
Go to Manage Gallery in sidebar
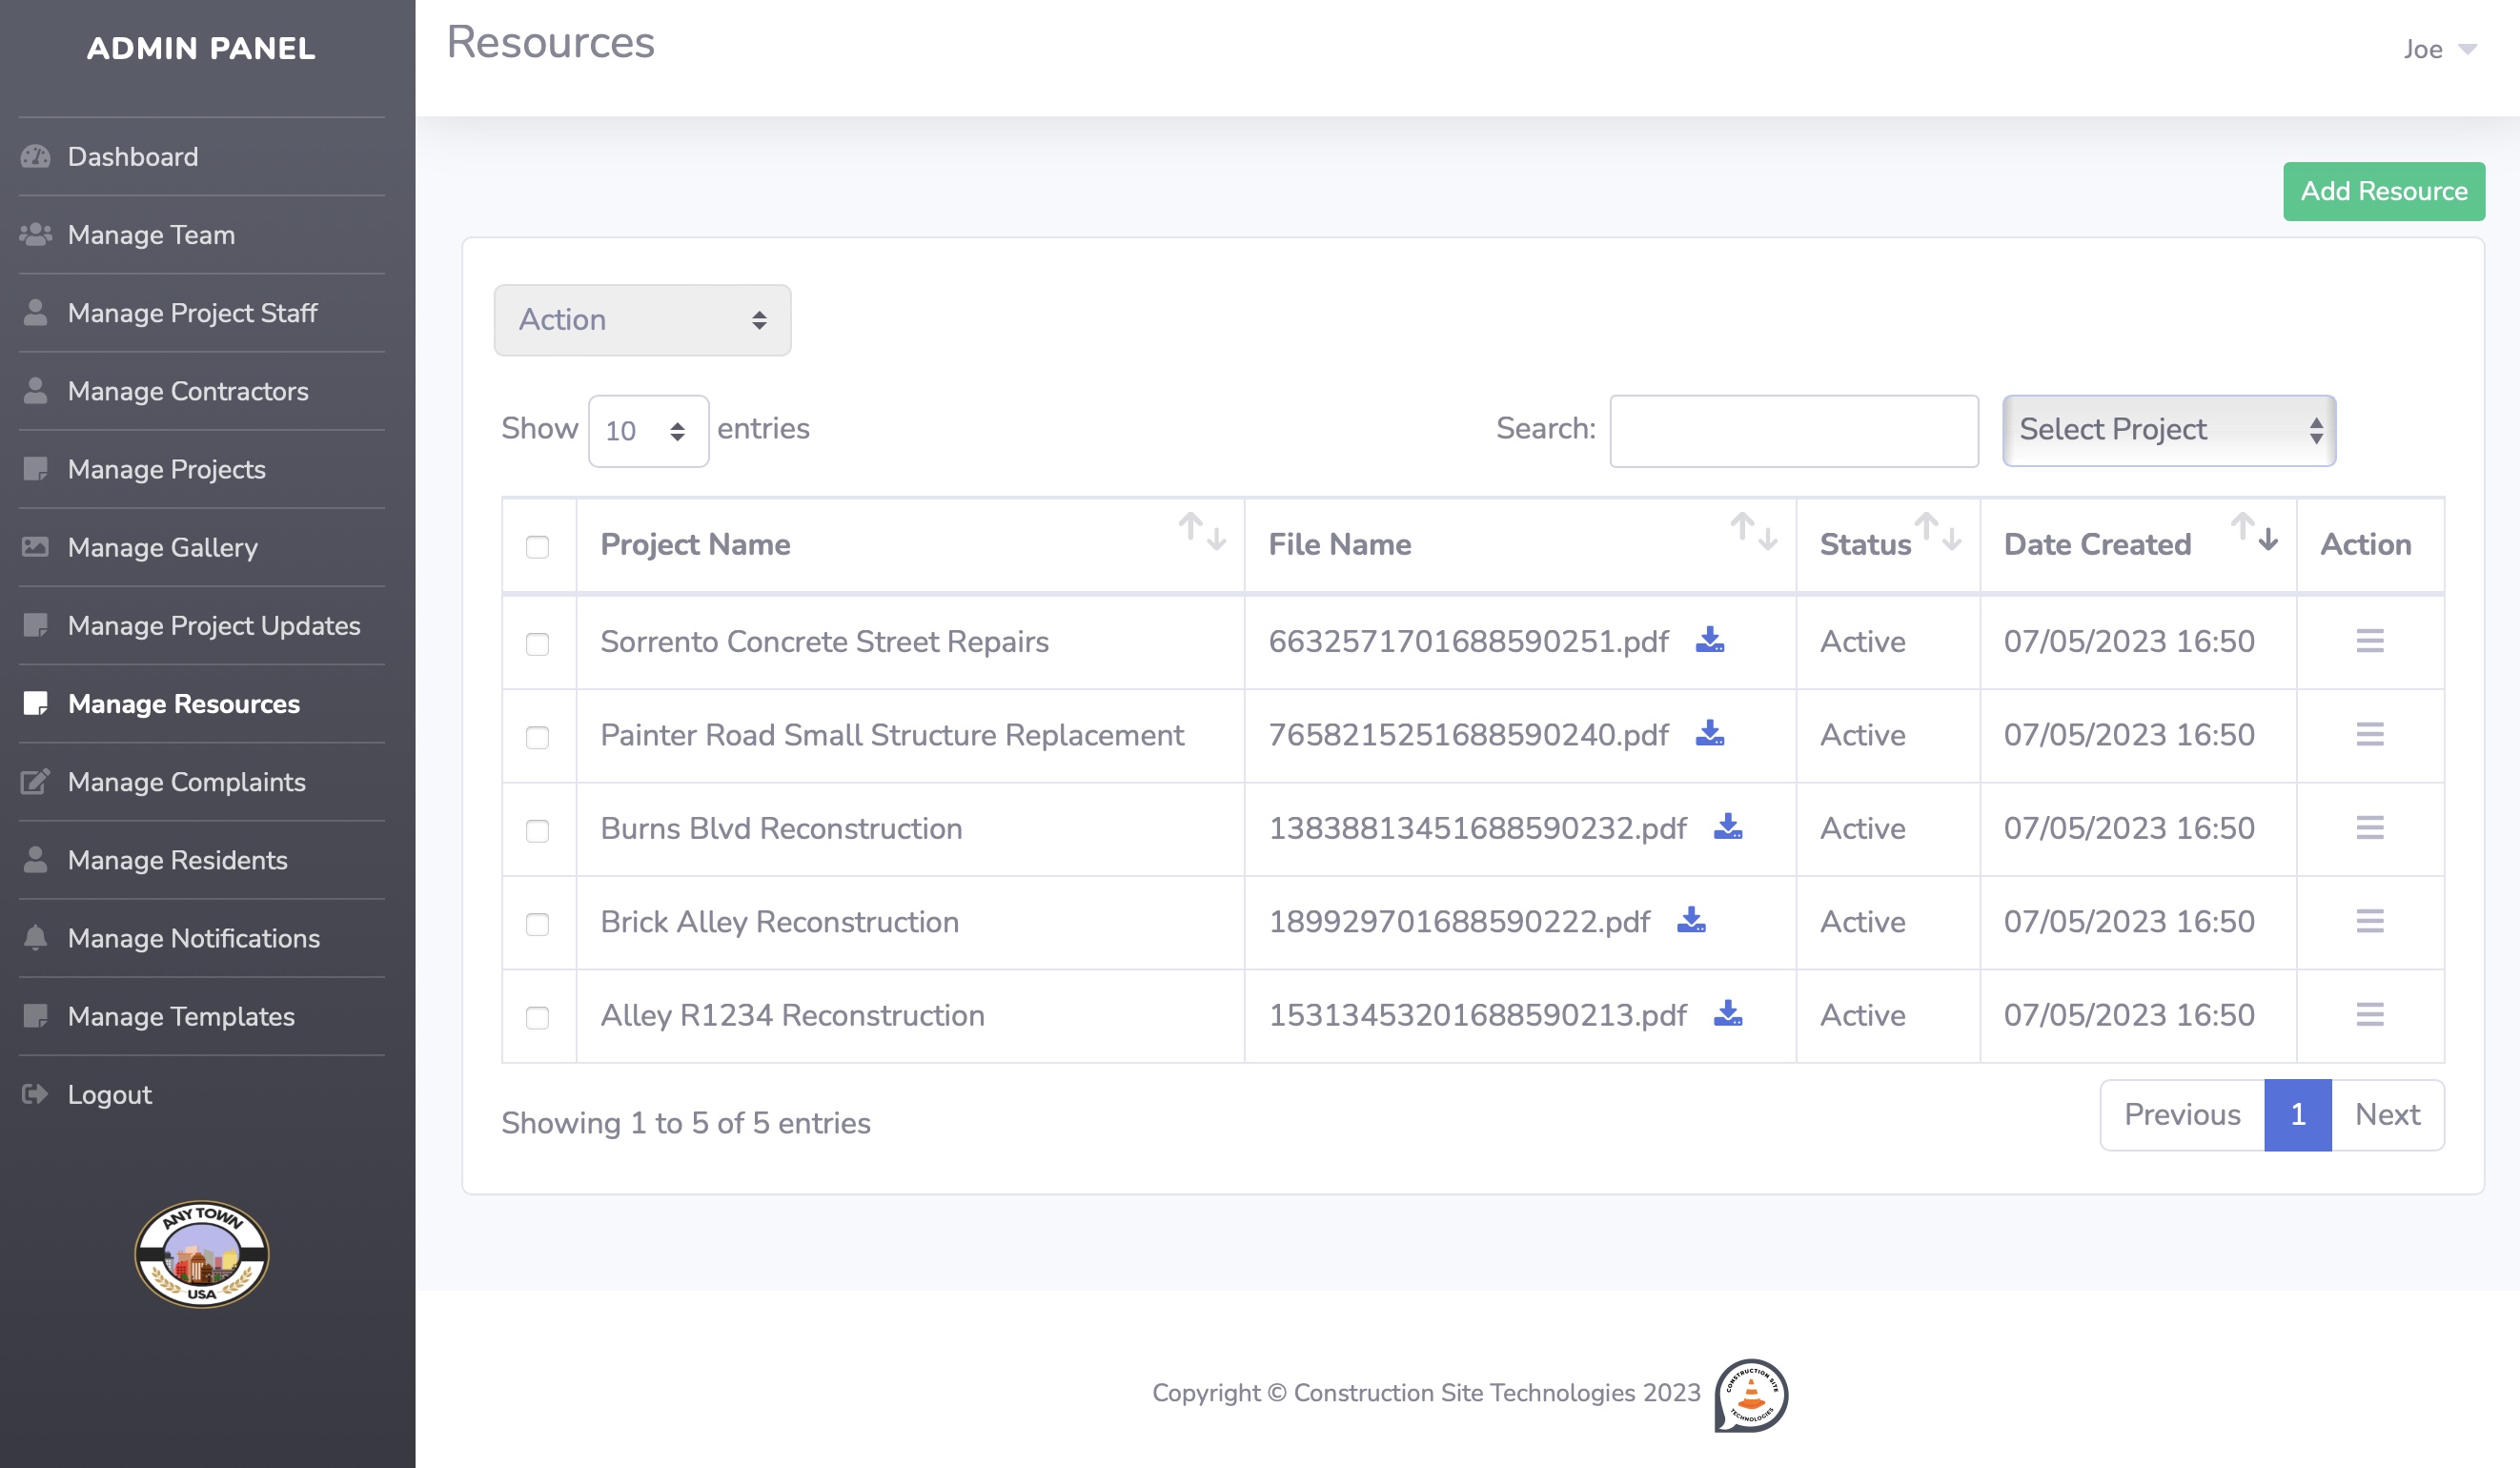[x=162, y=547]
